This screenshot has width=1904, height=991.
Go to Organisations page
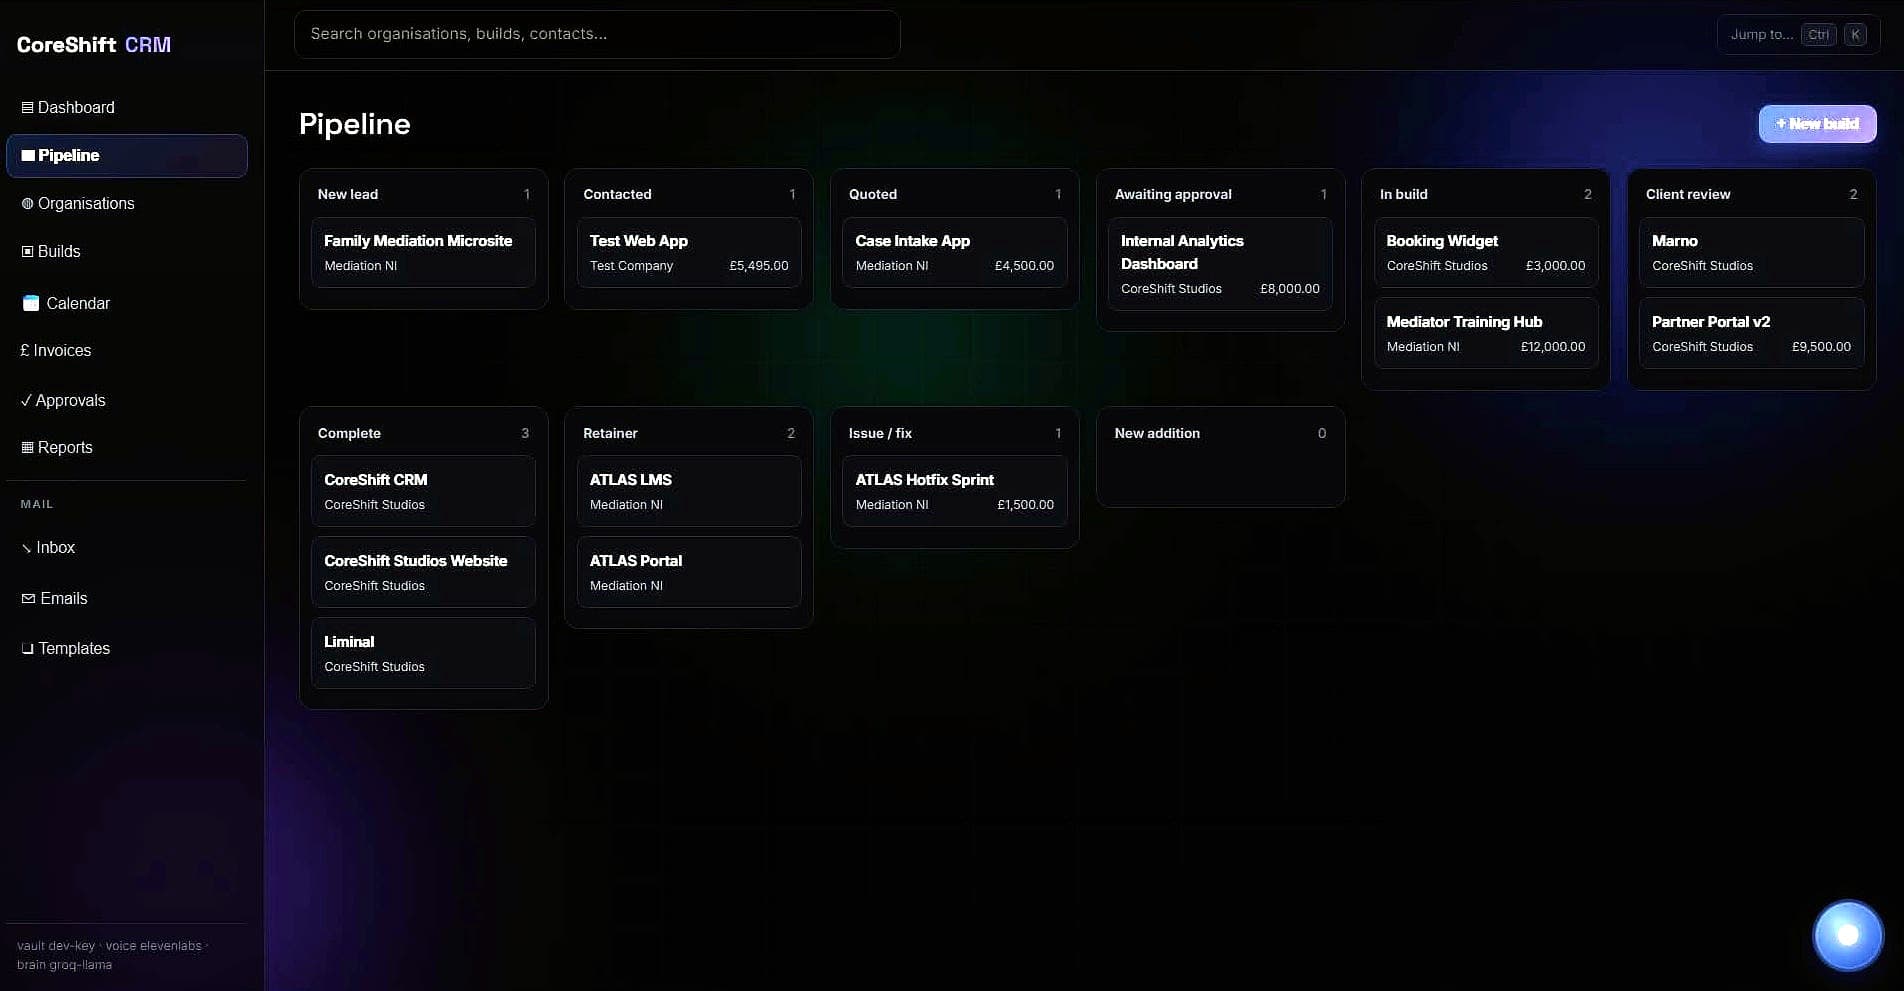point(126,204)
